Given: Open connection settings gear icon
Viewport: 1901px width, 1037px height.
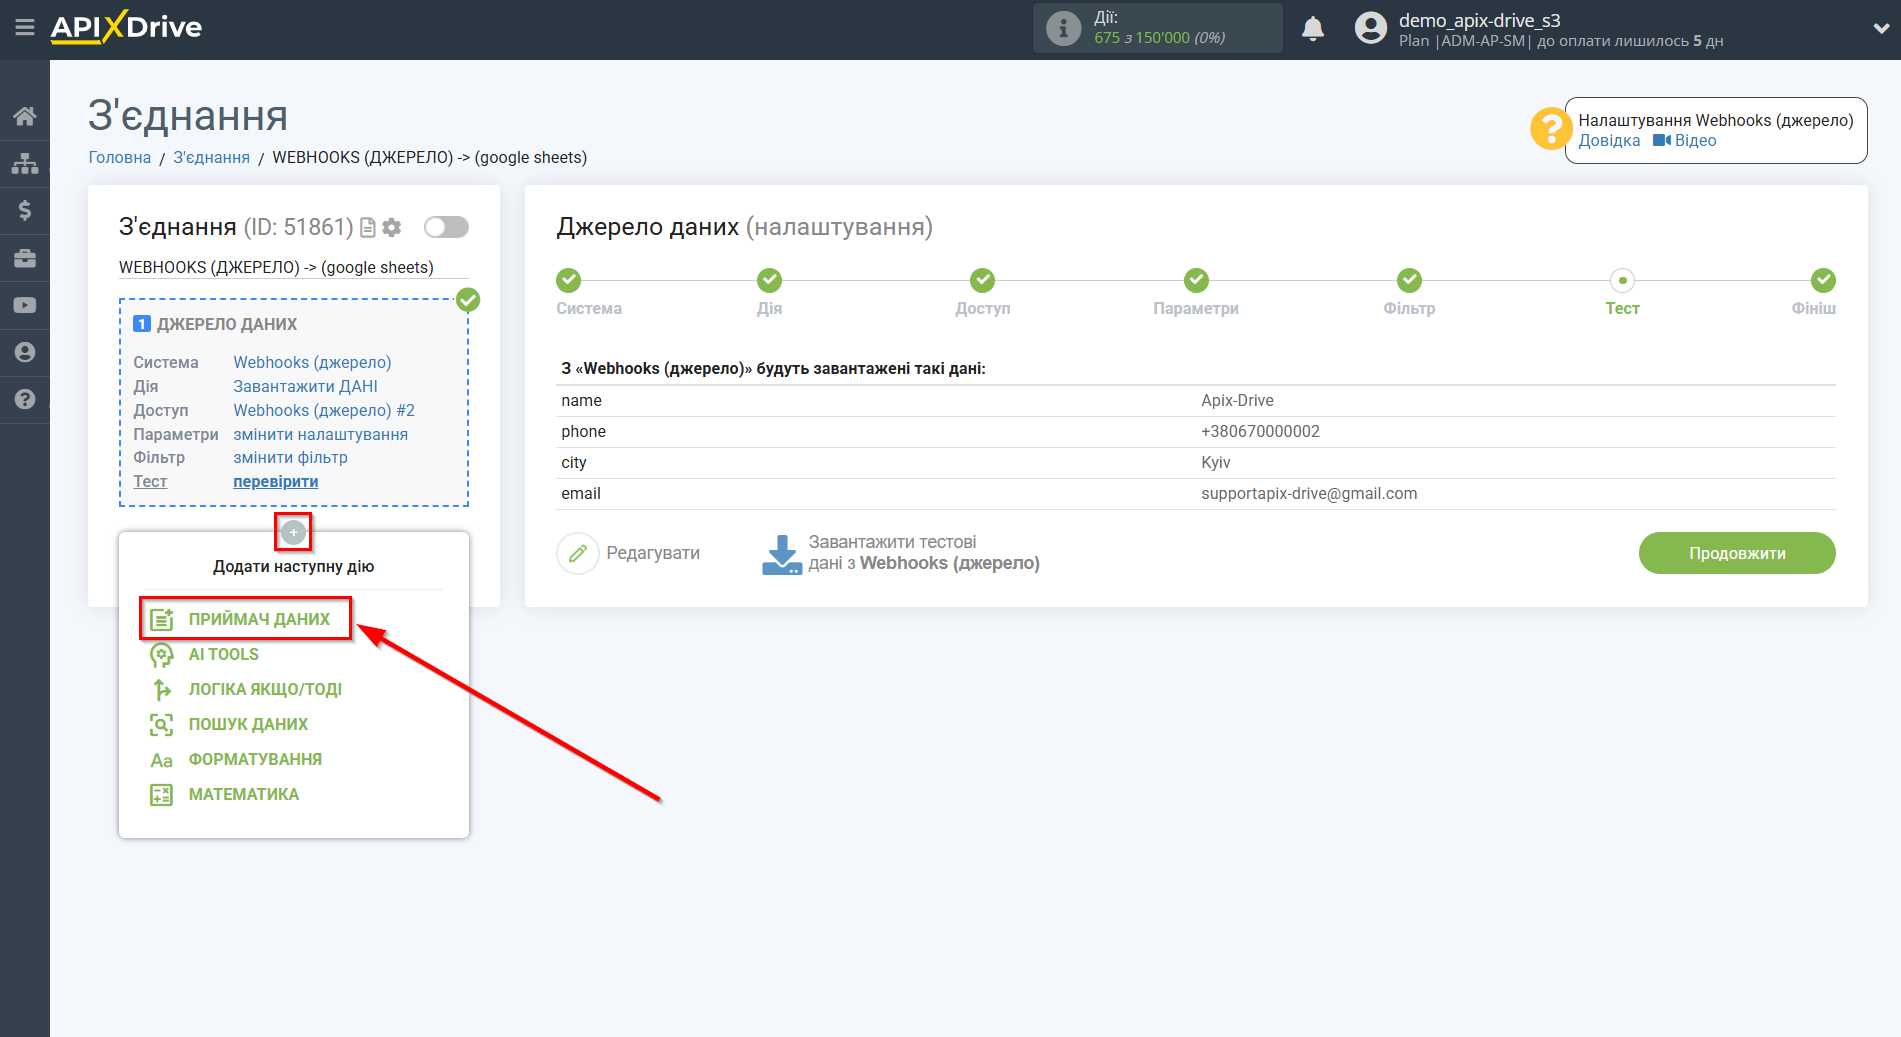Looking at the screenshot, I should 392,228.
